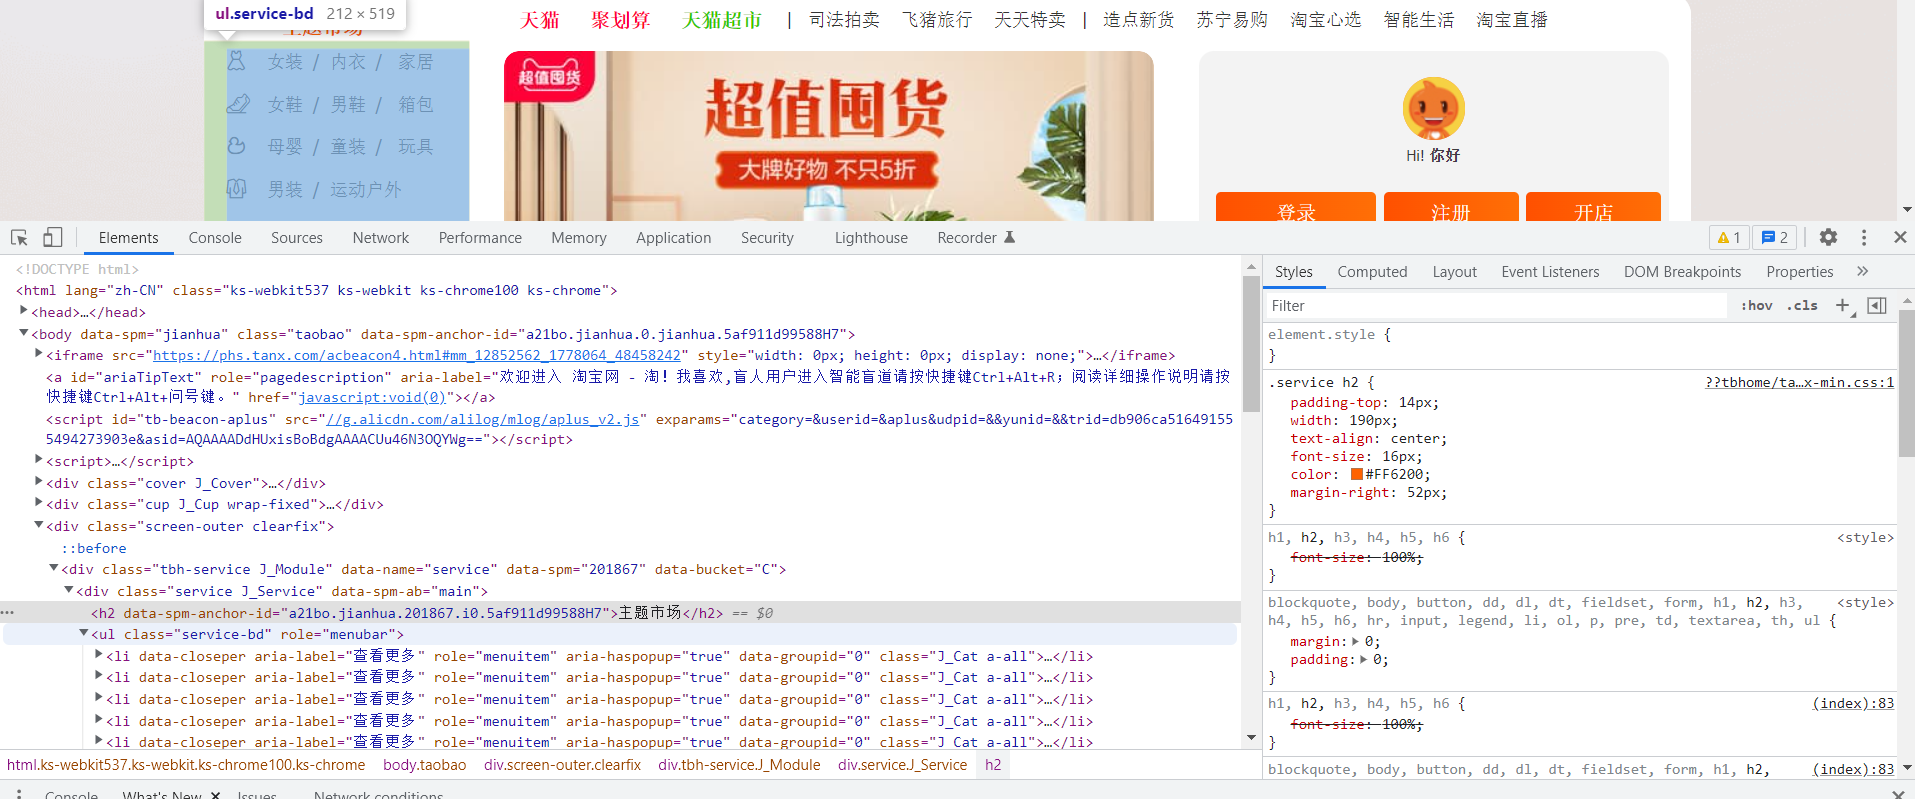Click the orange 注册 register button
The width and height of the screenshot is (1915, 799).
click(1451, 207)
